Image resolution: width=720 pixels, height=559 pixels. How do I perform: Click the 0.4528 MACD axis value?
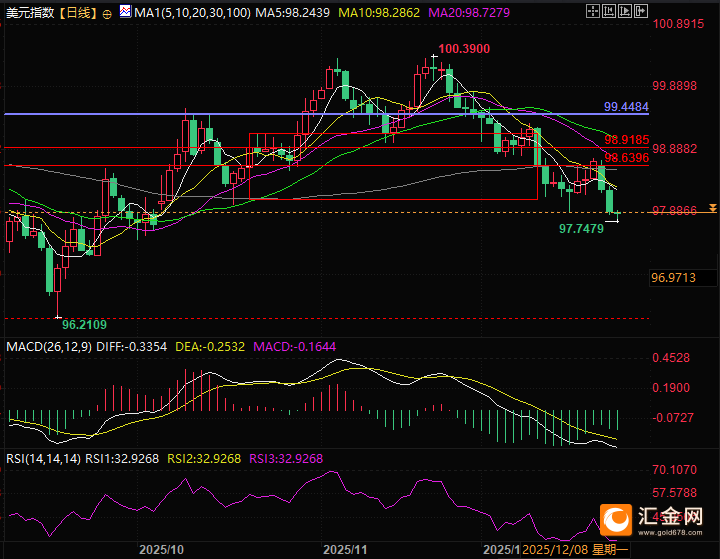(671, 358)
